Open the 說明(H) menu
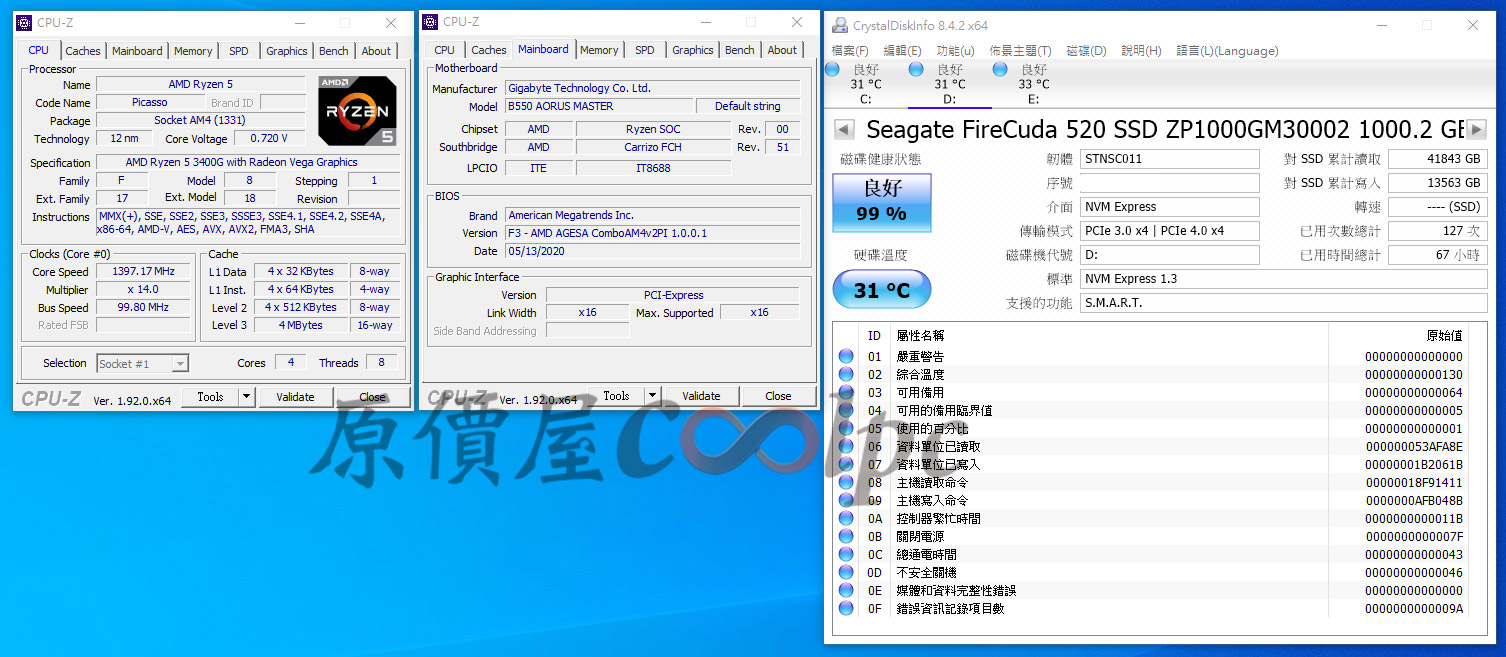Viewport: 1506px width, 657px height. 1141,51
